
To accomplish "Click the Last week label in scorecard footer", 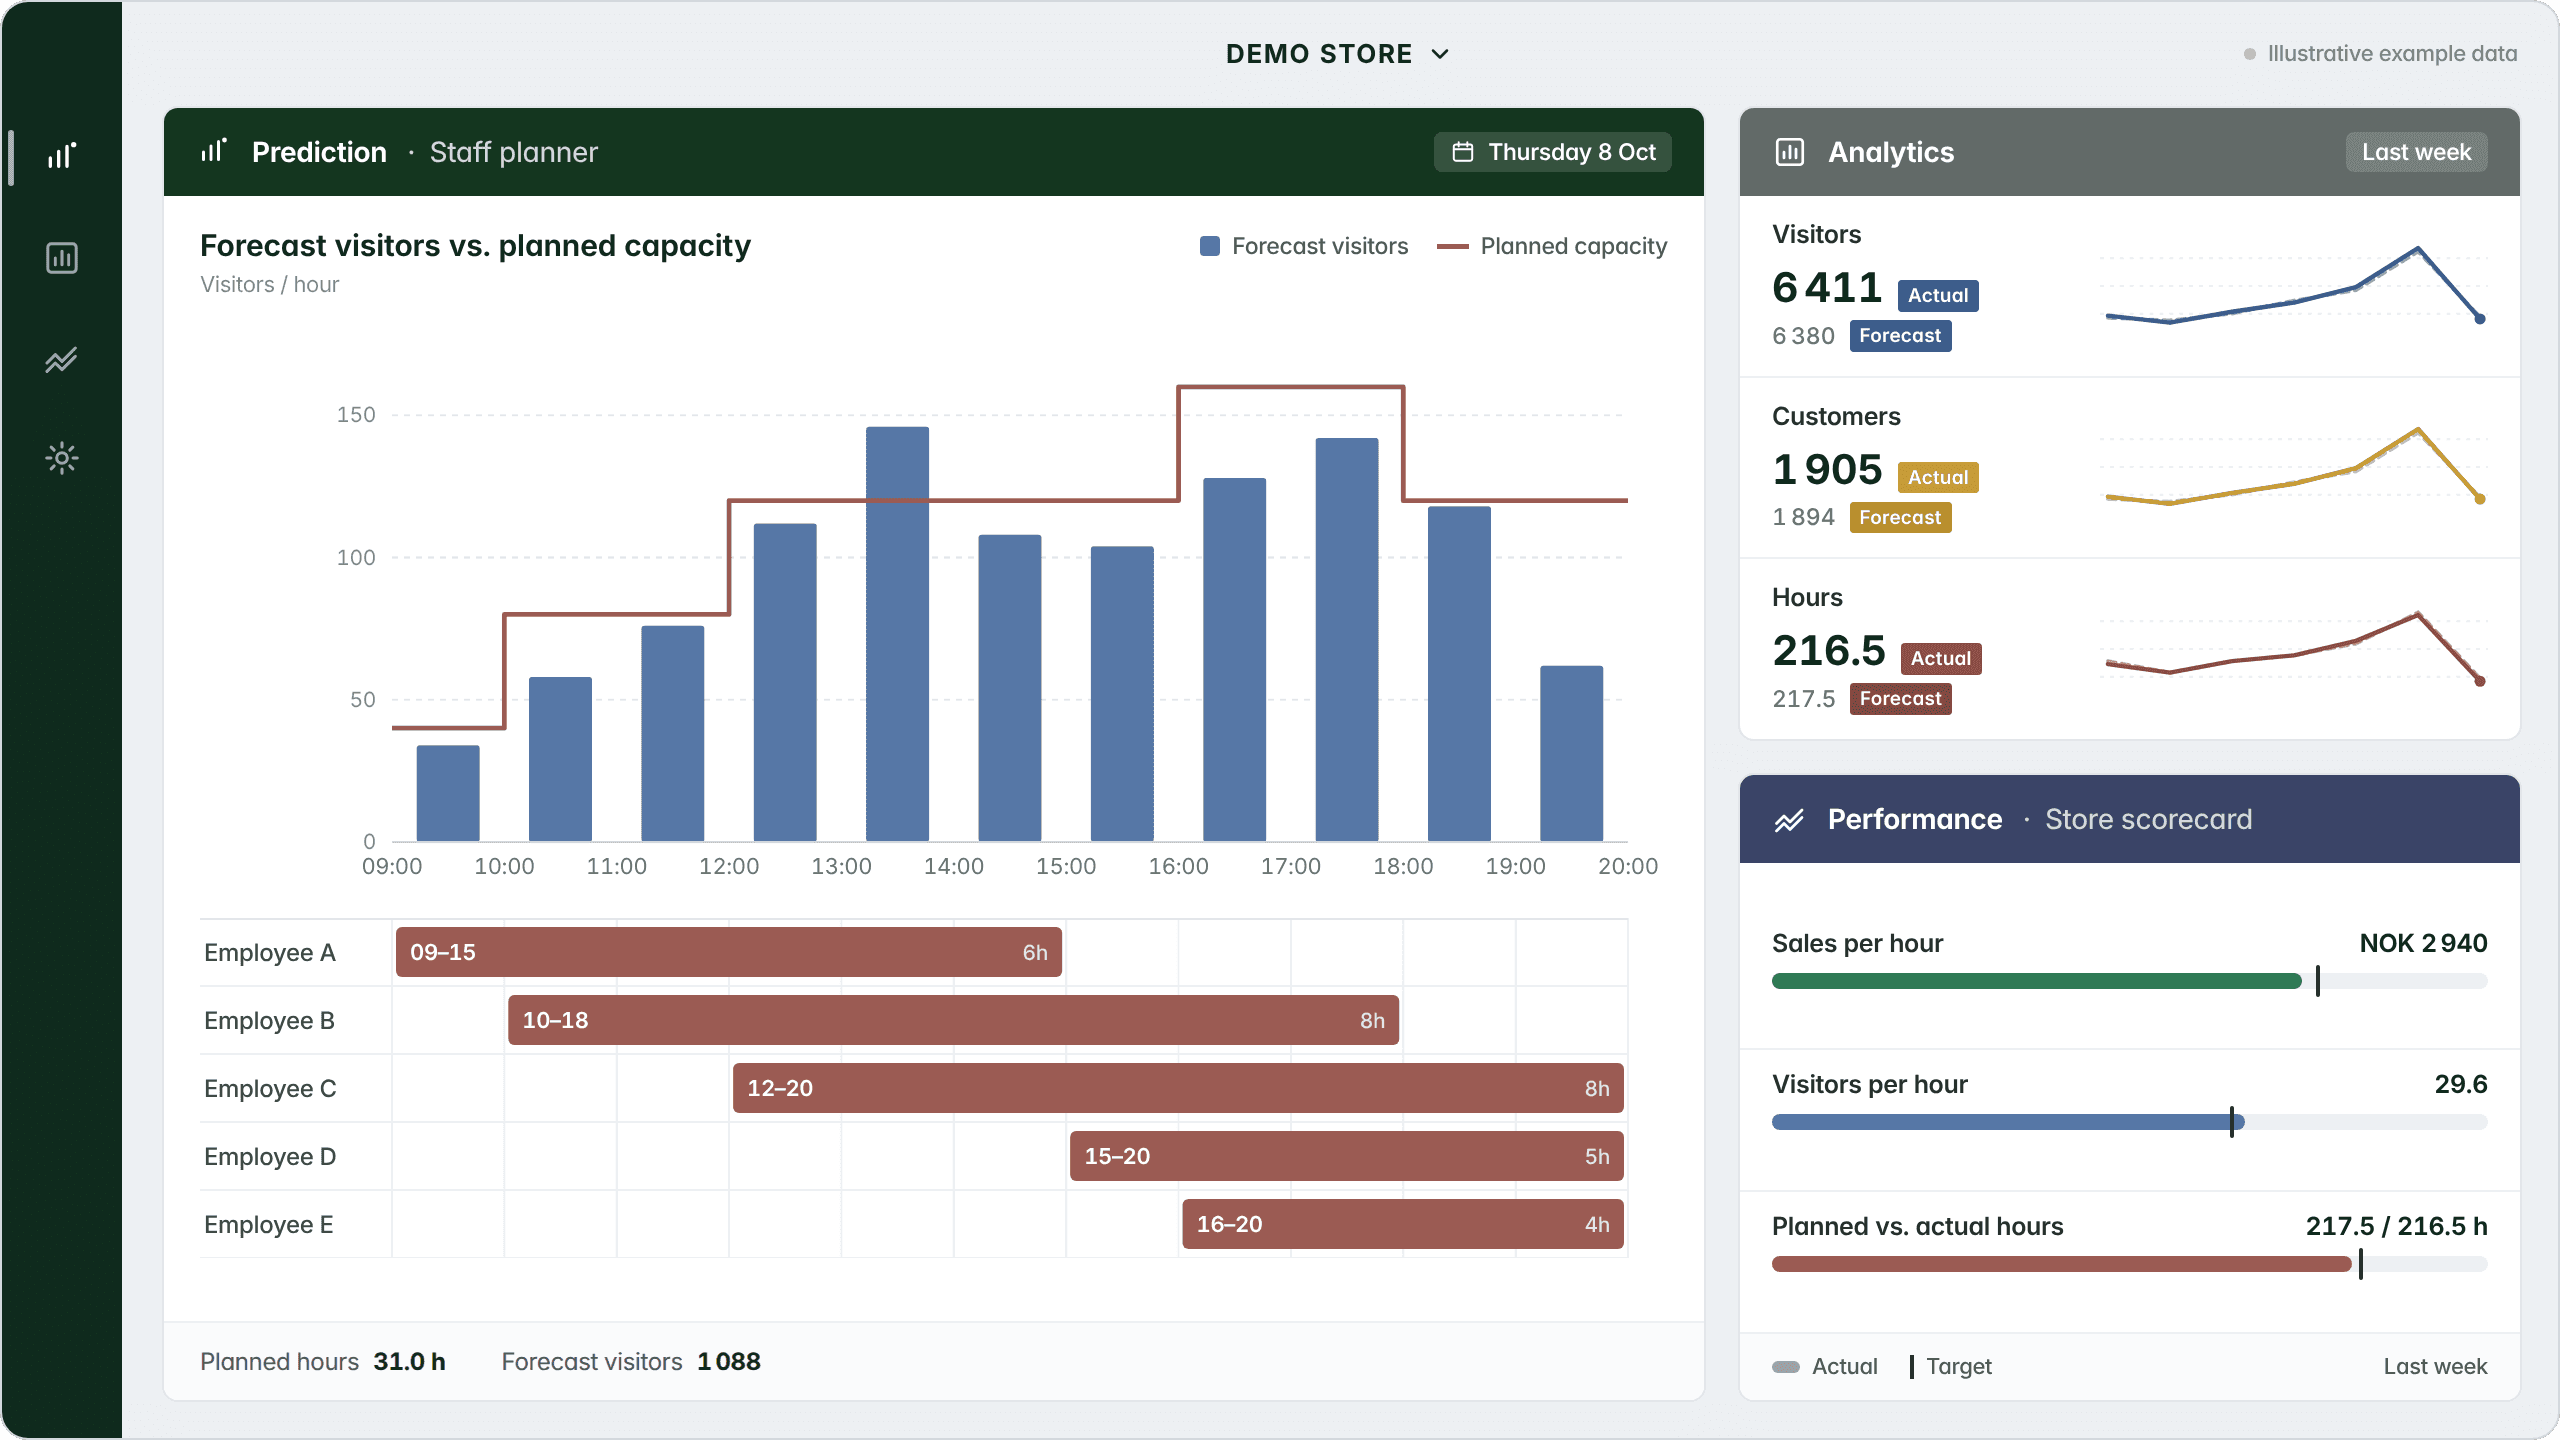I will (x=2435, y=1366).
